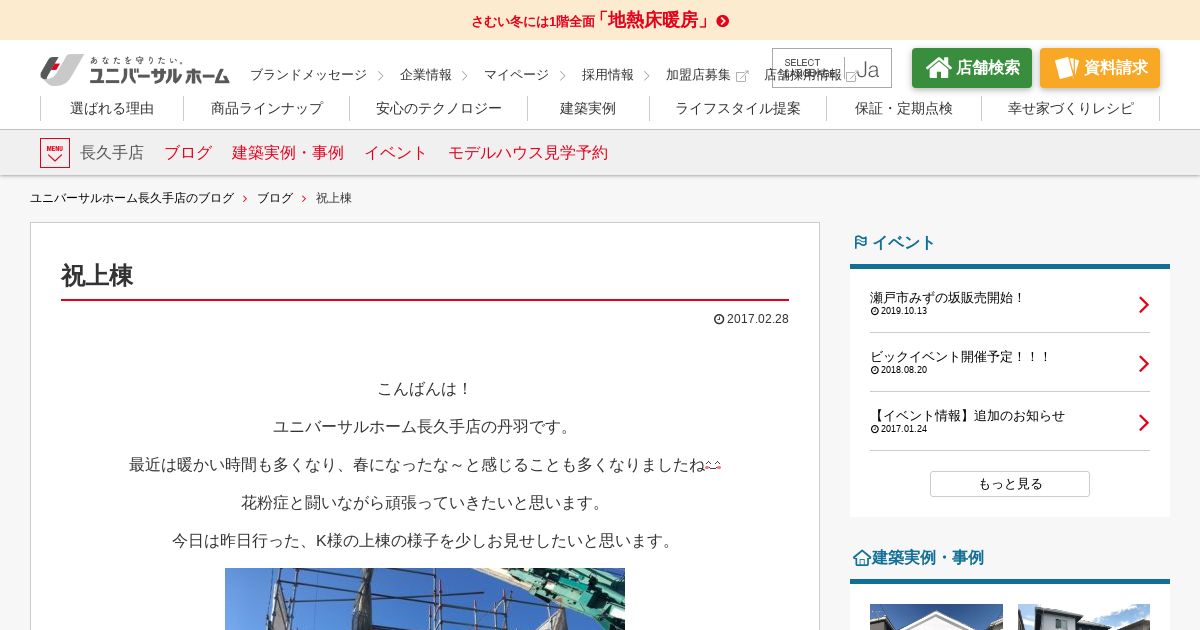The height and width of the screenshot is (630, 1200).
Task: Go to 建築実例・事例 in store navigation
Action: click(288, 153)
